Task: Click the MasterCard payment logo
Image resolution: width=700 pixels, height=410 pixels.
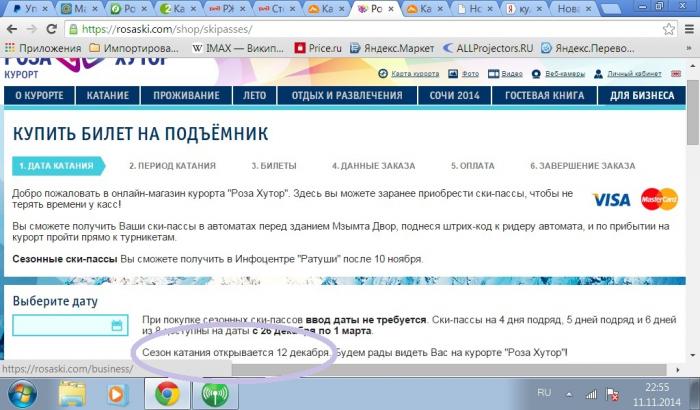Action: click(659, 199)
